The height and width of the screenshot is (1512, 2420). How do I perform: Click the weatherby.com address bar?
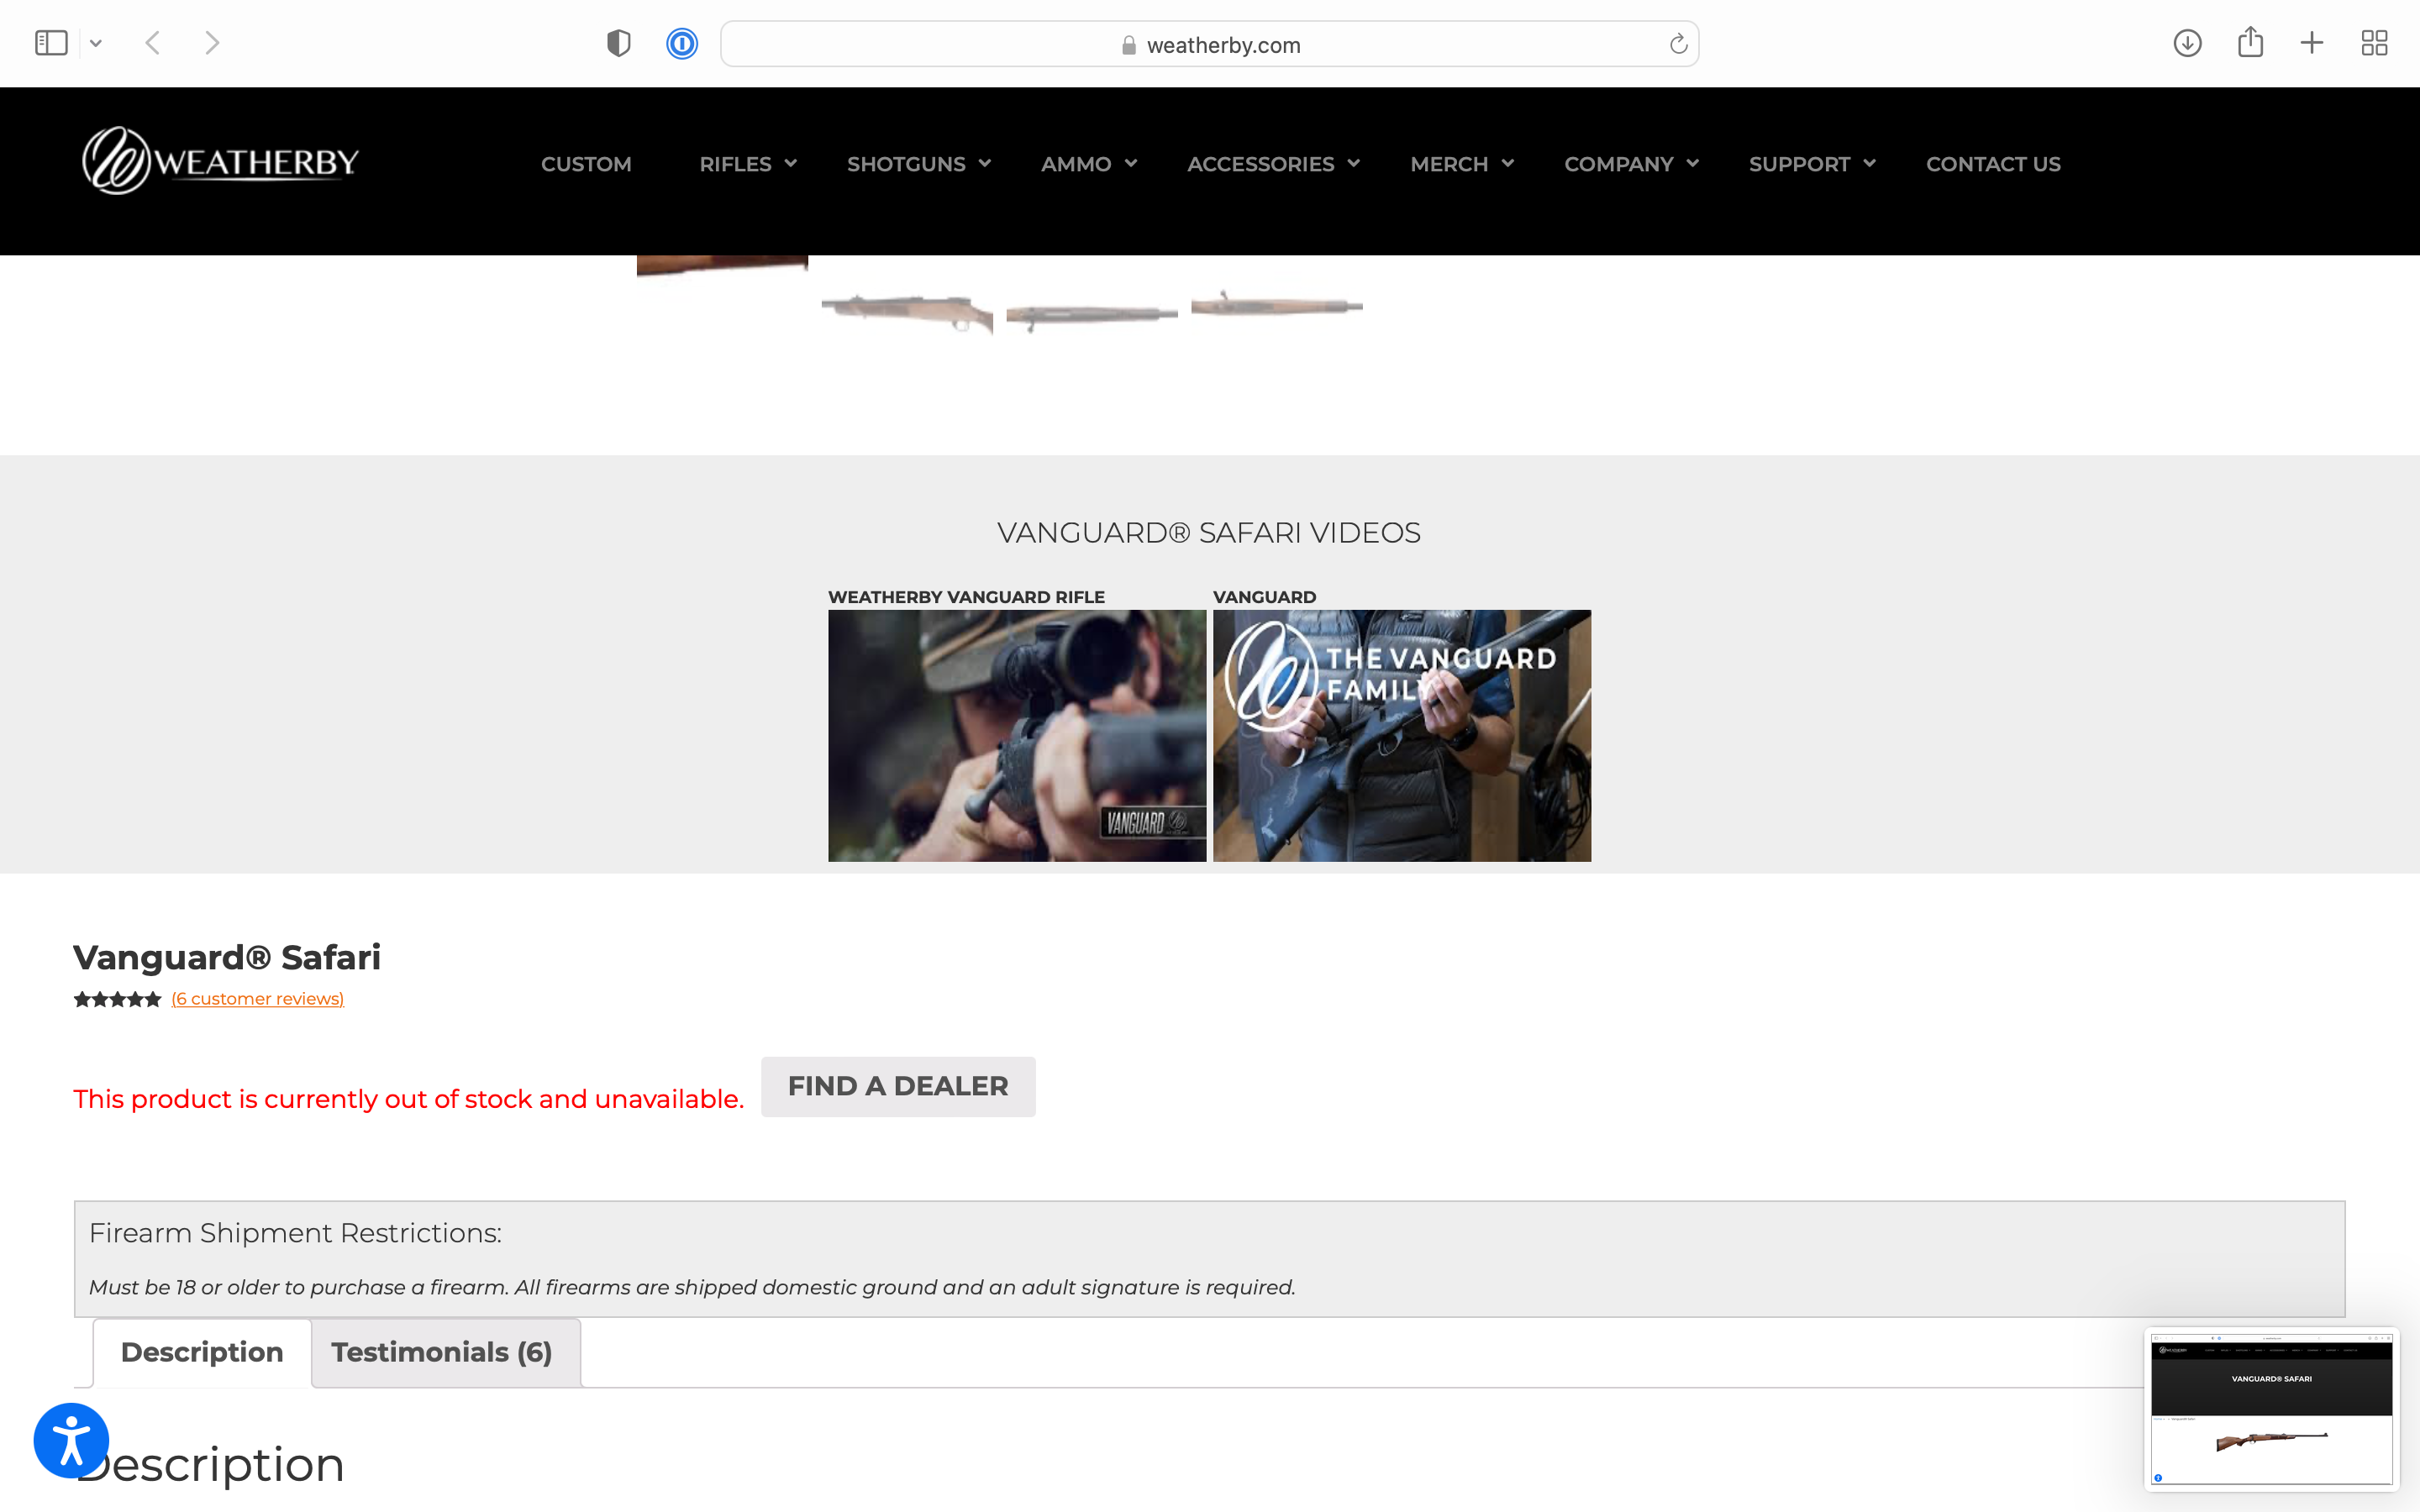coord(1209,44)
